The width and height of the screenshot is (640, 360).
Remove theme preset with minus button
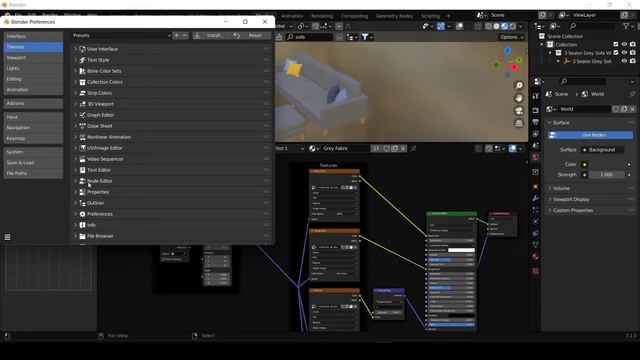[x=185, y=36]
